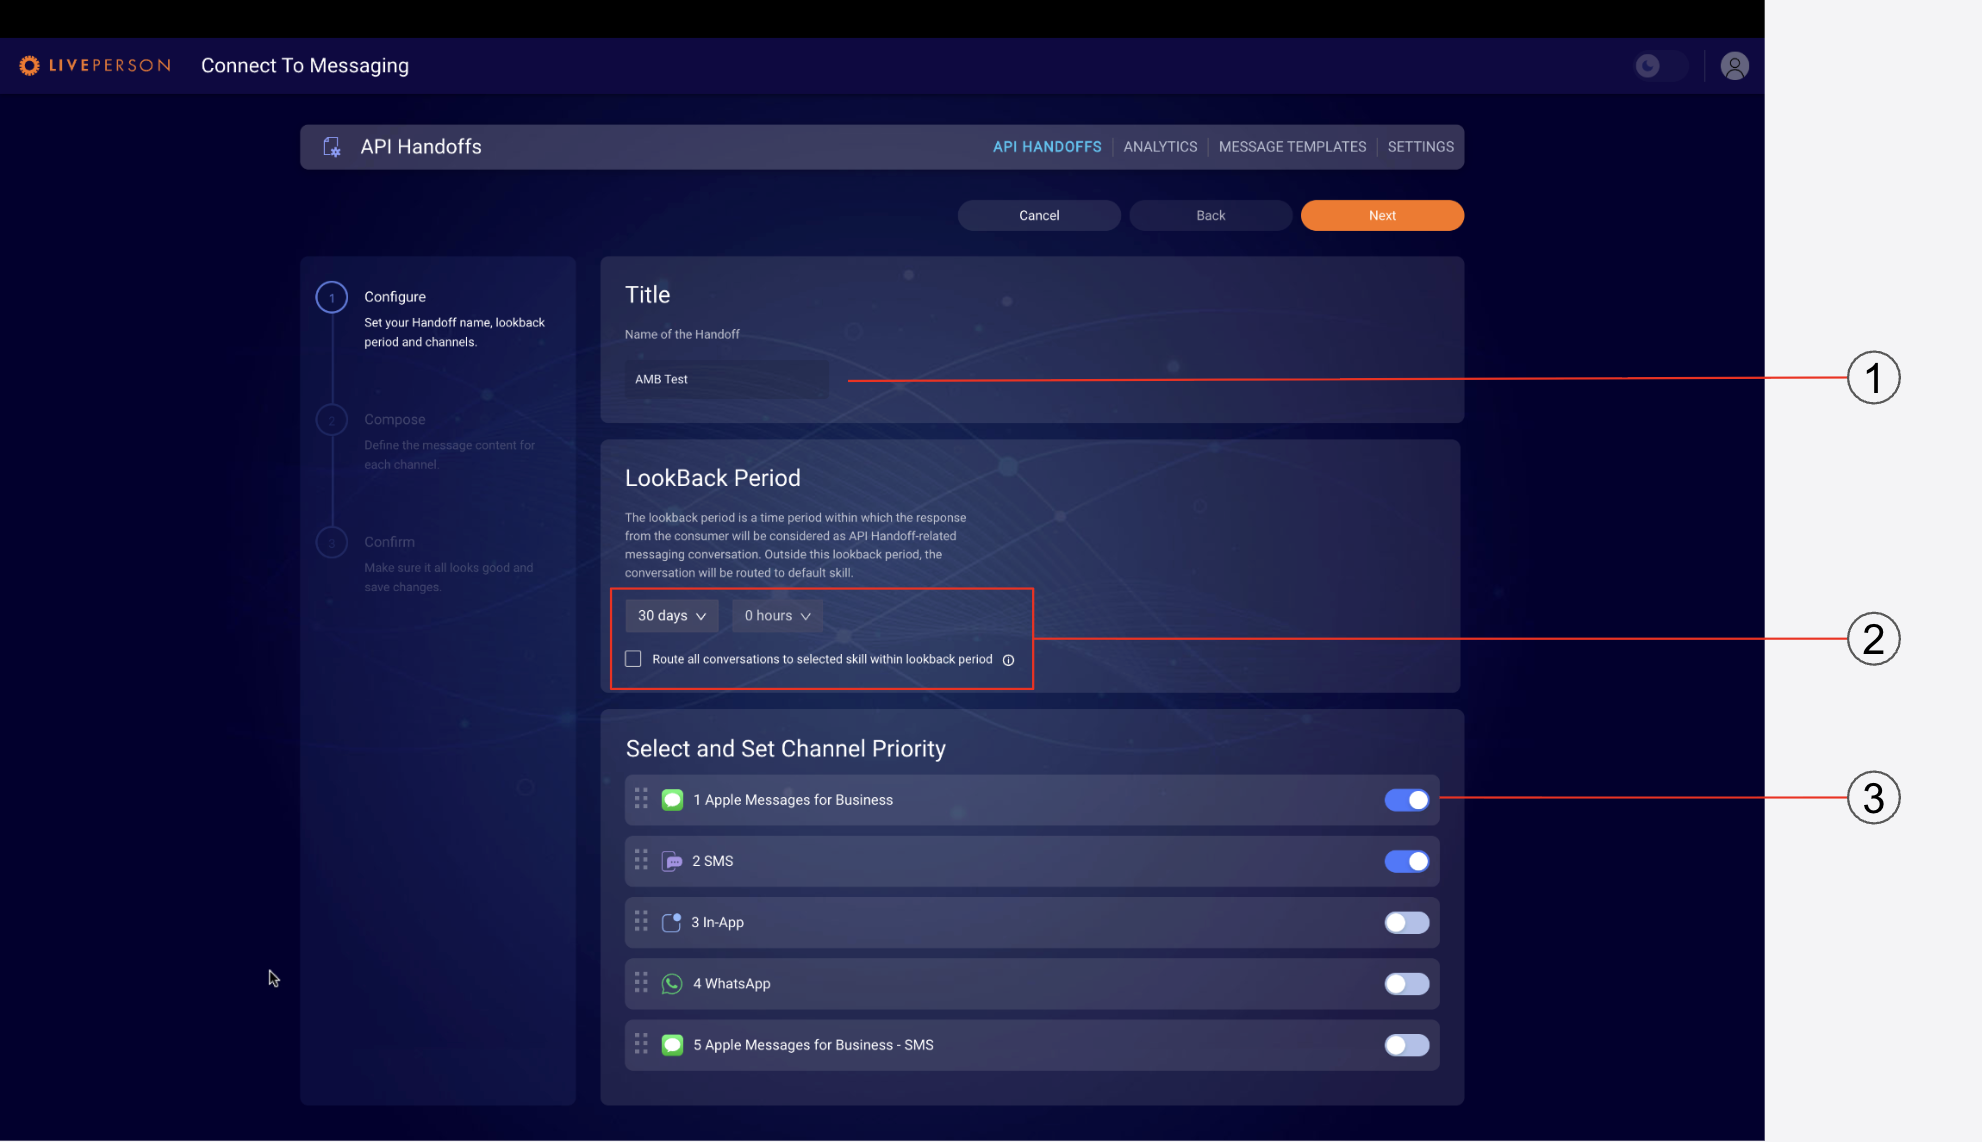The height and width of the screenshot is (1142, 1982).
Task: Click the SMS channel icon
Action: click(672, 861)
